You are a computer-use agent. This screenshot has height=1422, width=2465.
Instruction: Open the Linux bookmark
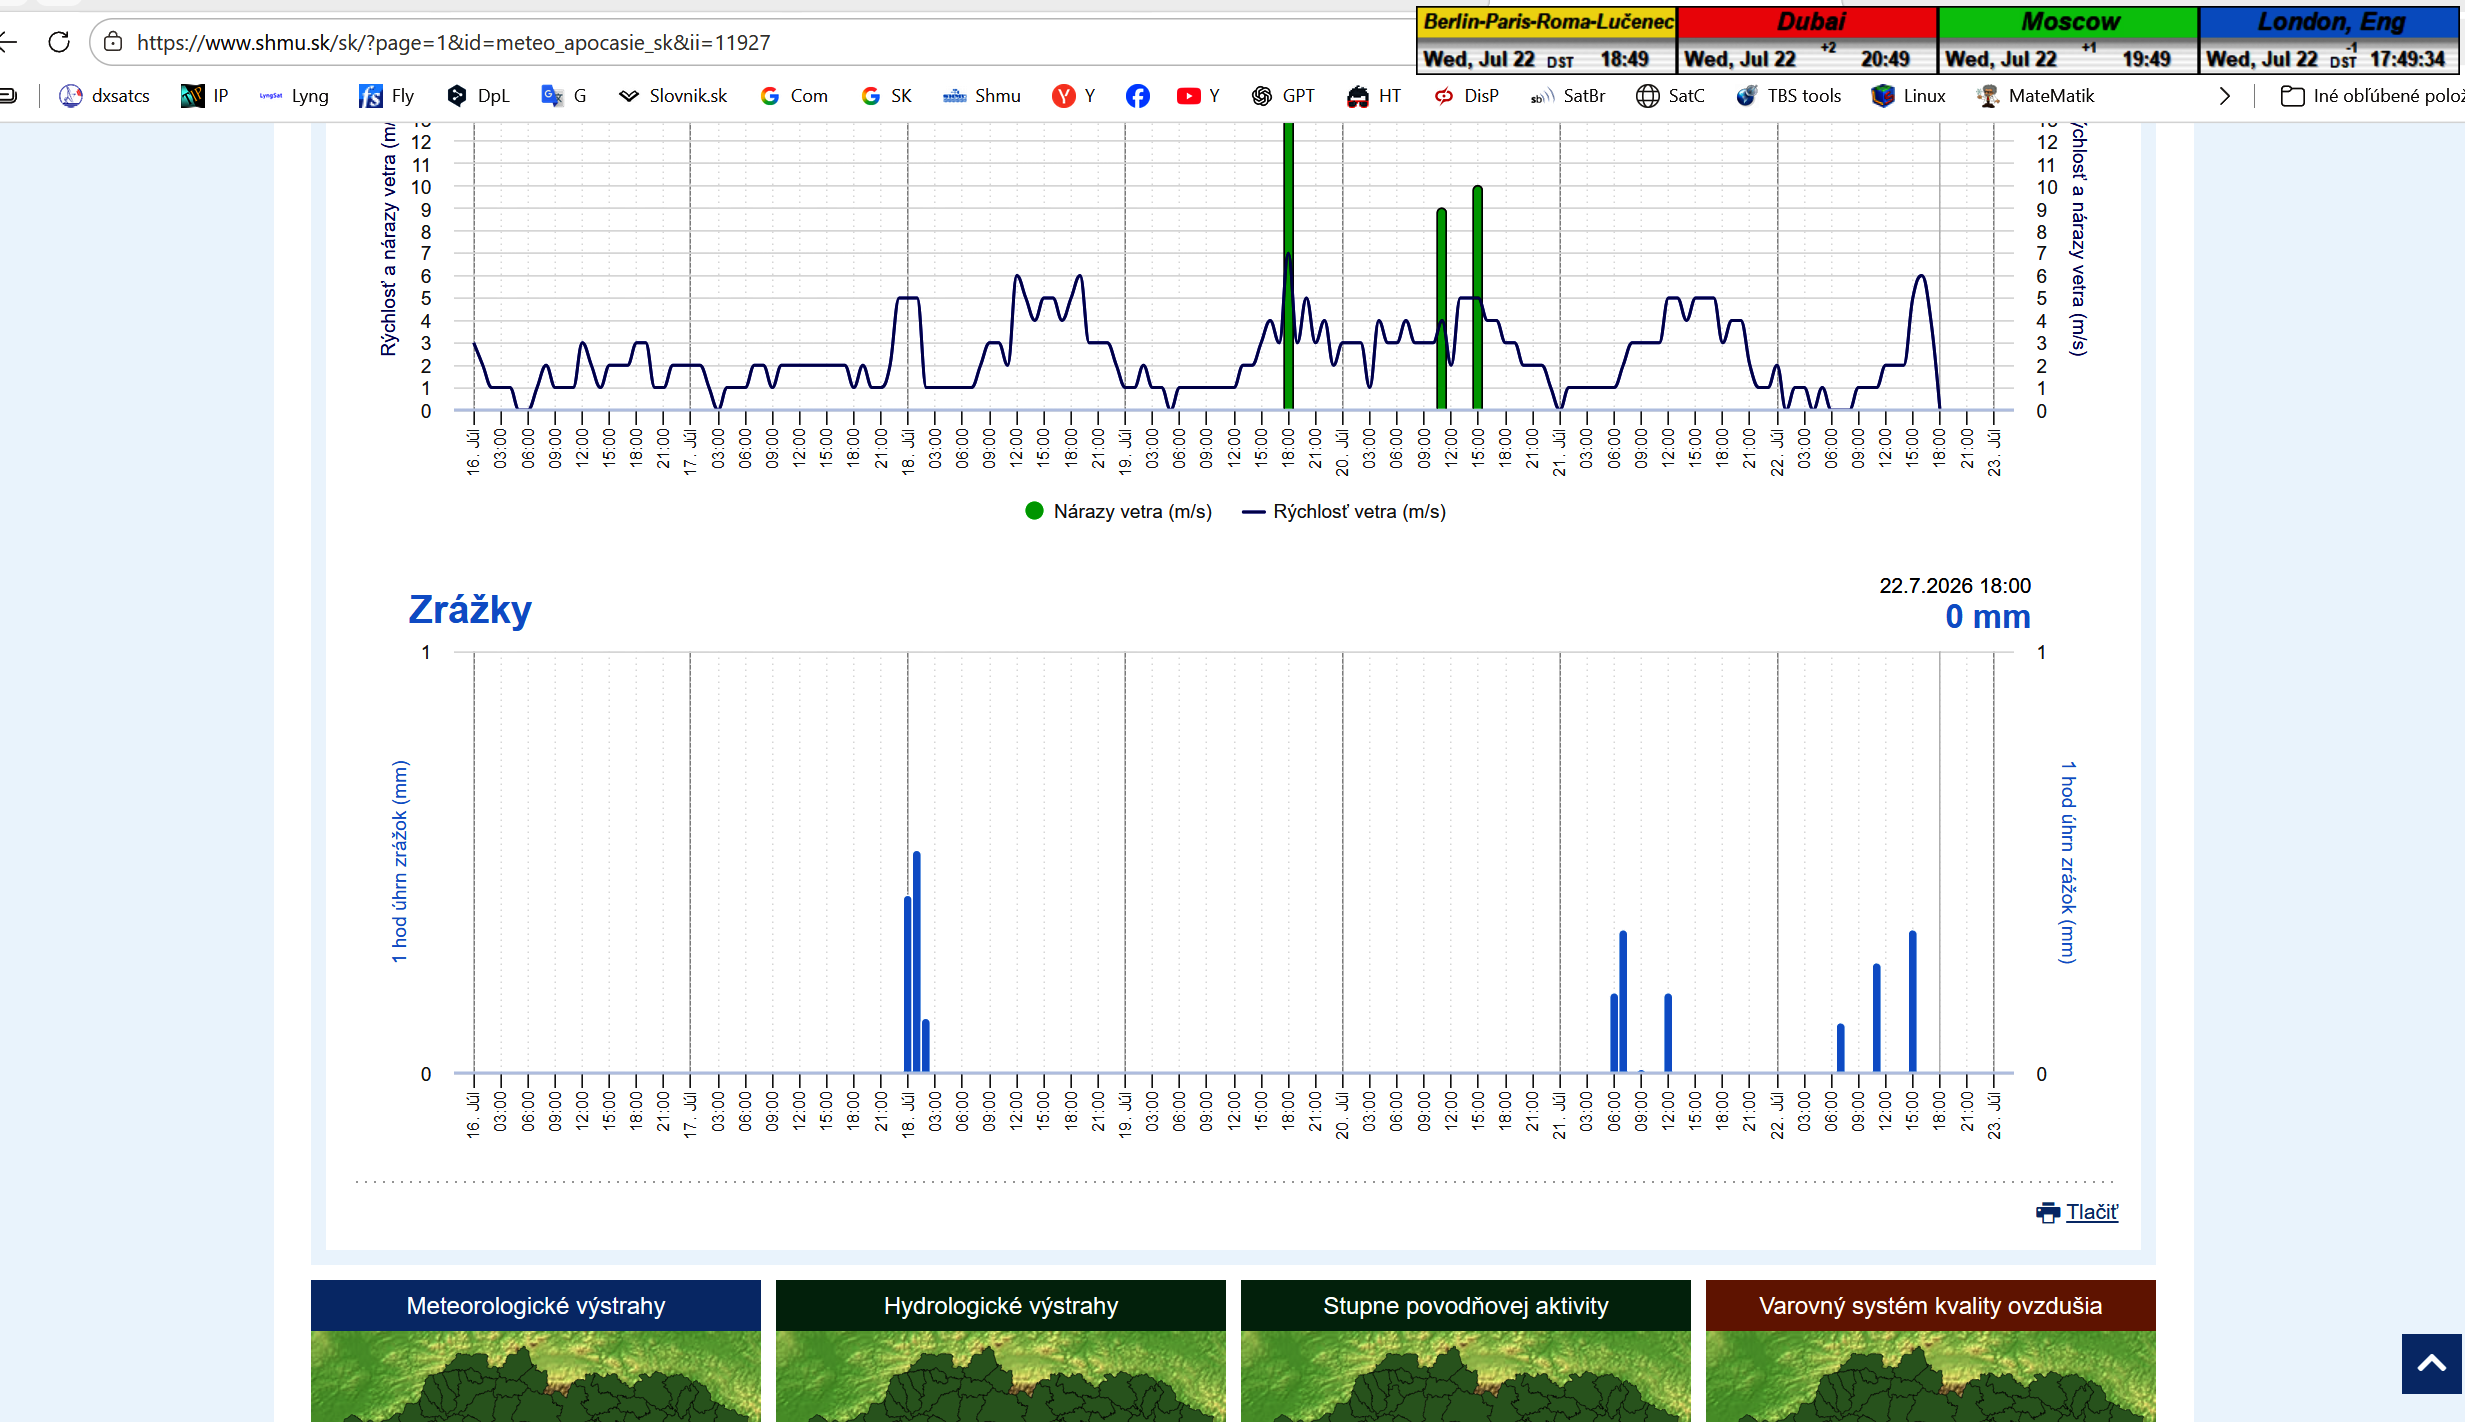point(1908,96)
